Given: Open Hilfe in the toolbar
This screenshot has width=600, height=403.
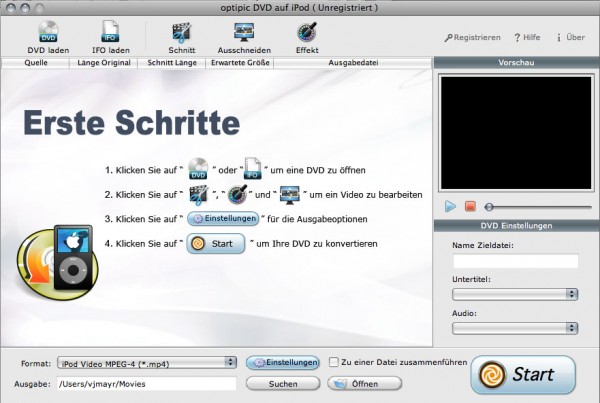Looking at the screenshot, I should pos(527,38).
